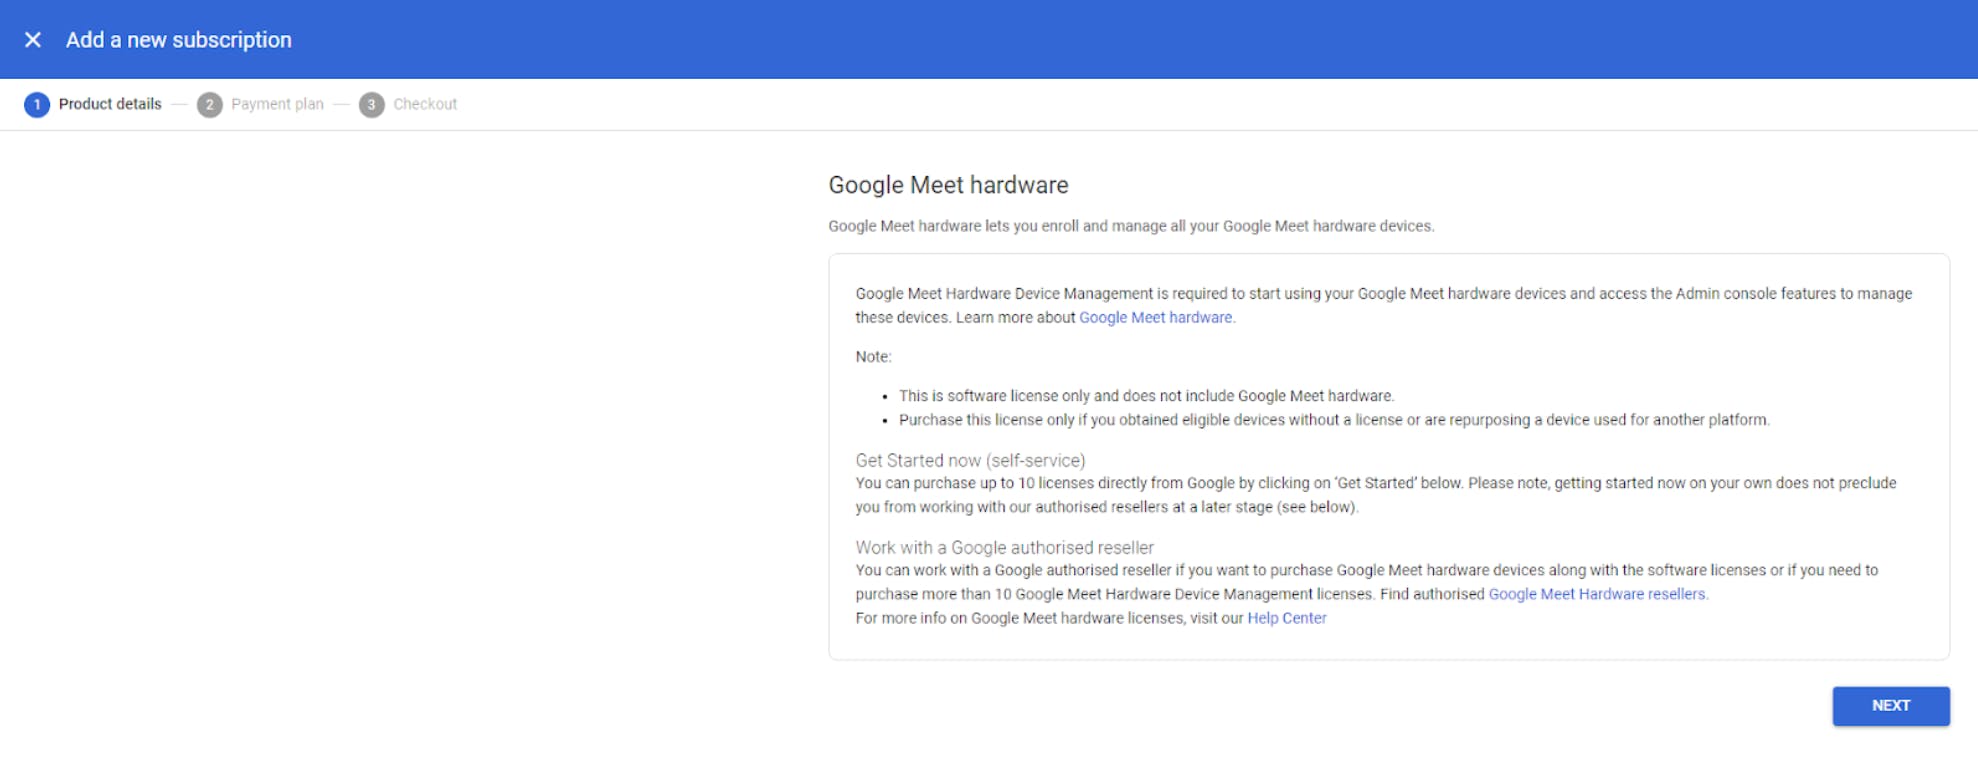The image size is (1978, 772).
Task: Select the Product details step label
Action: (110, 104)
